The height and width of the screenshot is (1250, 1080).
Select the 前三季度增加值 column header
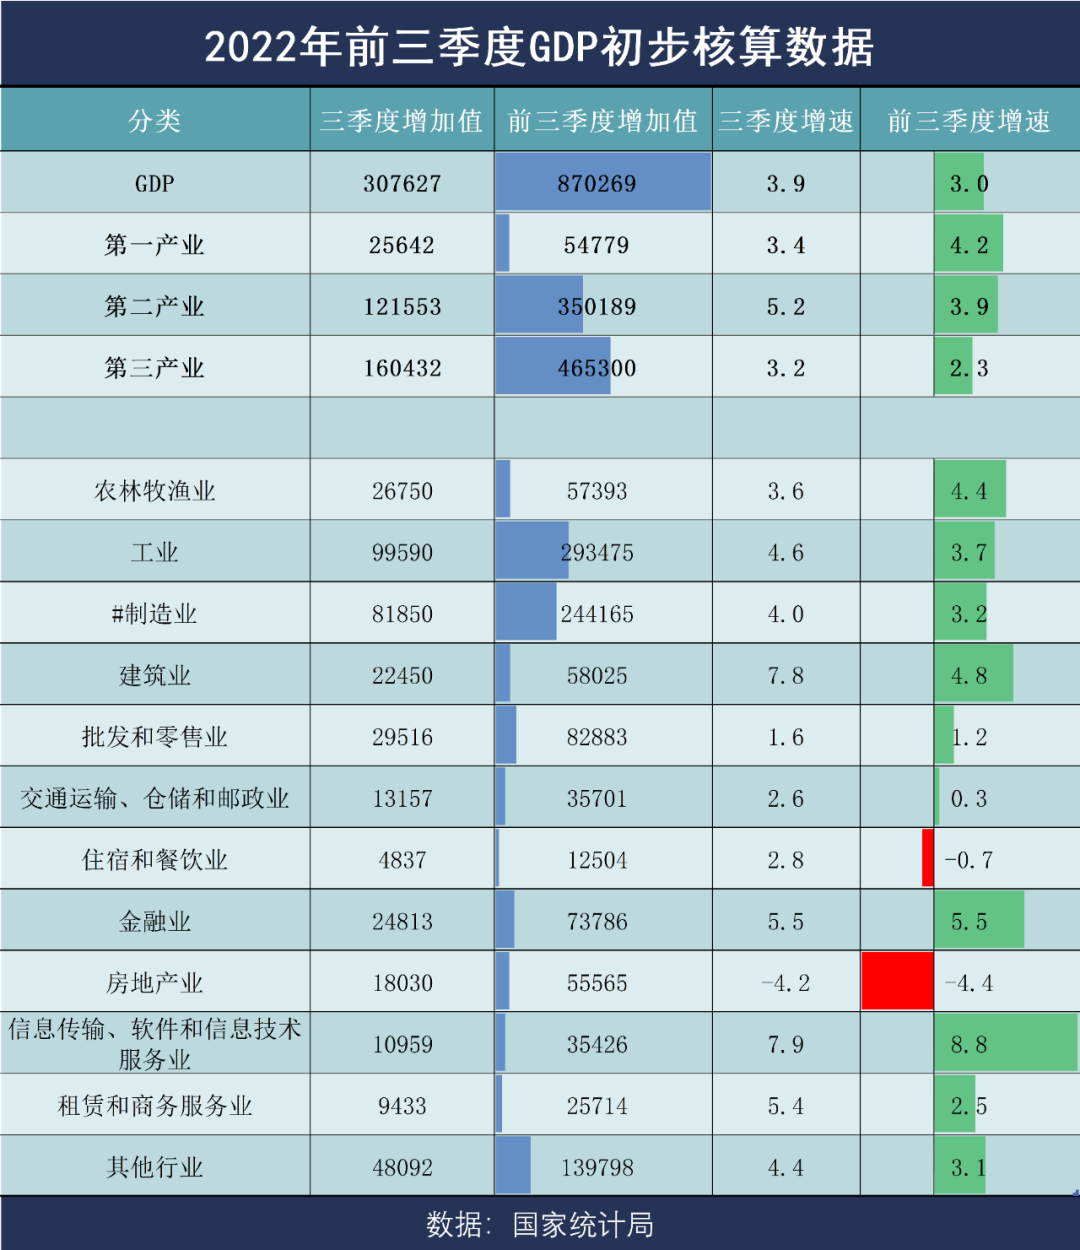pos(602,121)
